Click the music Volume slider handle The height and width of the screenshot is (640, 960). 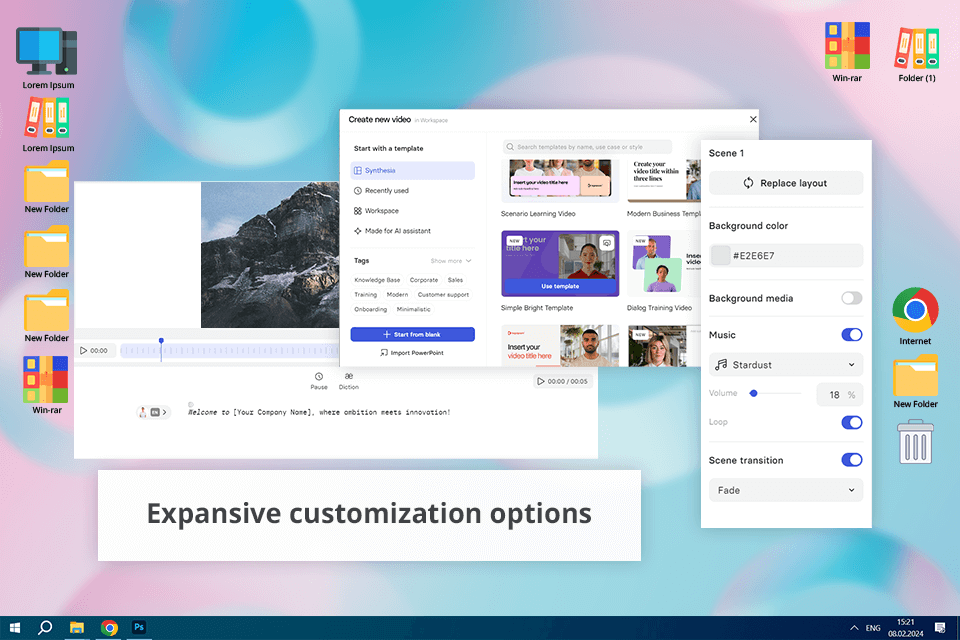754,393
